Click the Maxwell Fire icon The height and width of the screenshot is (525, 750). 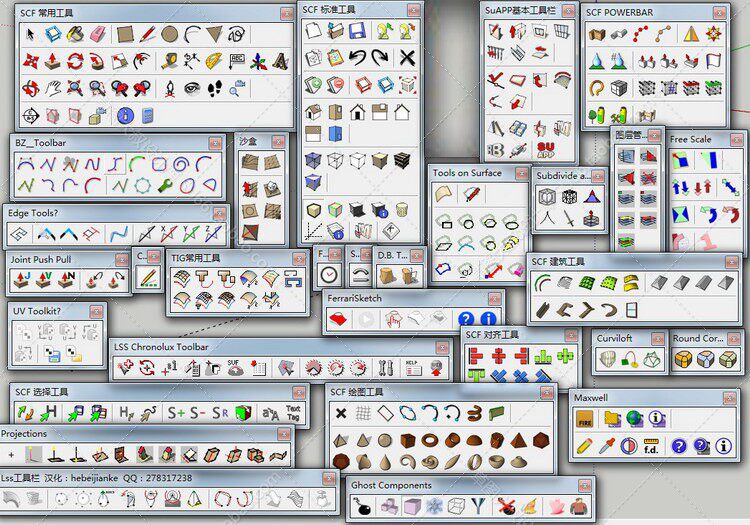[x=585, y=419]
